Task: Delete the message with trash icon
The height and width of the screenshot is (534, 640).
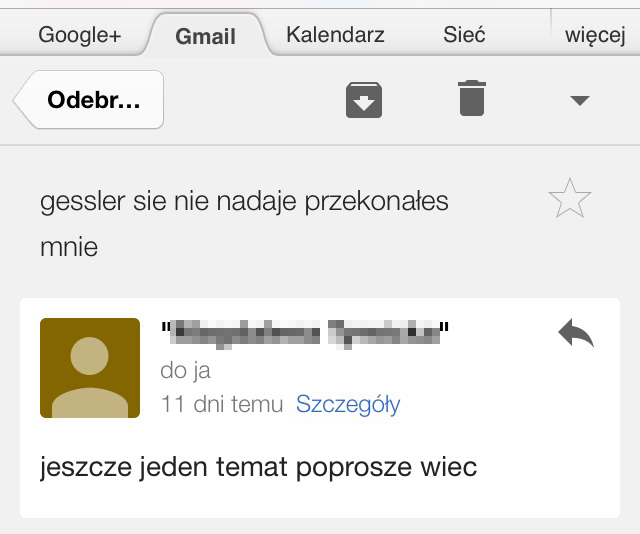Action: pyautogui.click(x=472, y=99)
